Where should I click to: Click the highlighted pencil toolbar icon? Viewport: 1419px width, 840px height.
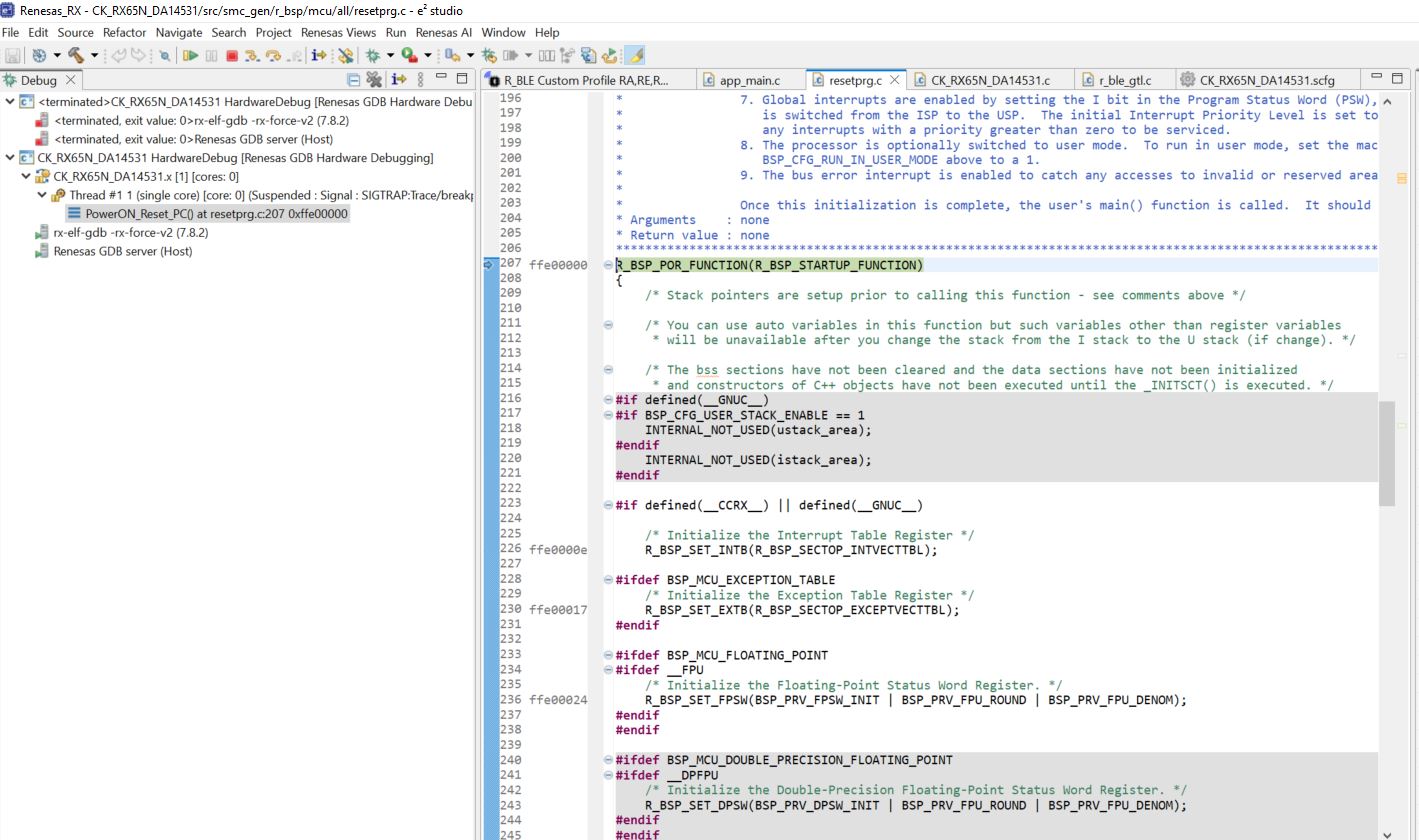(x=634, y=56)
